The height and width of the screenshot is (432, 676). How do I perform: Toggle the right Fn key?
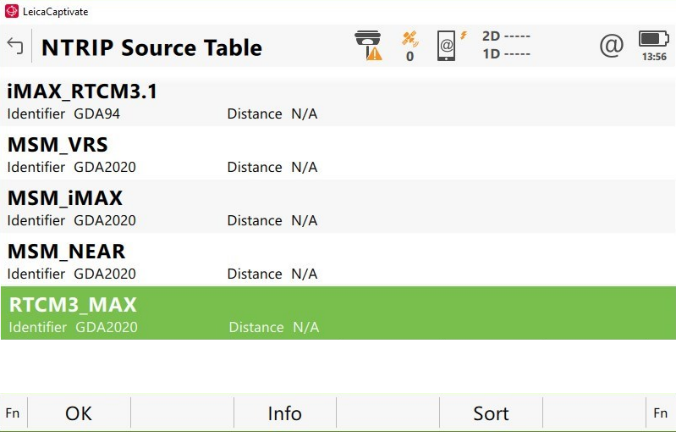coord(661,413)
